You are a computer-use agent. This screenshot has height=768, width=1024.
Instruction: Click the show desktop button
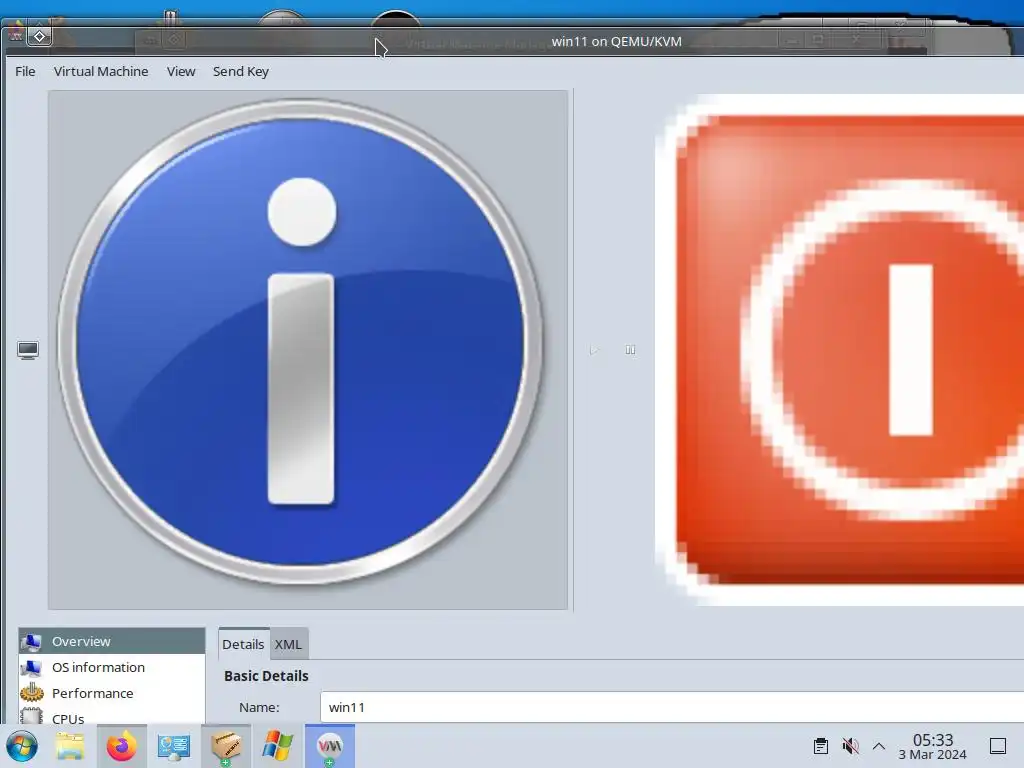pyautogui.click(x=998, y=746)
